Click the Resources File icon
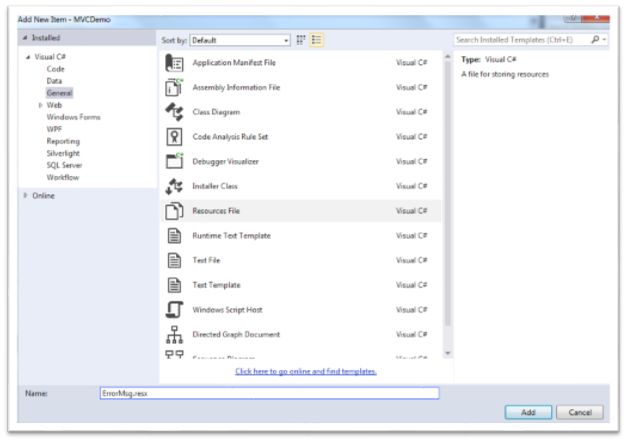 click(x=174, y=211)
